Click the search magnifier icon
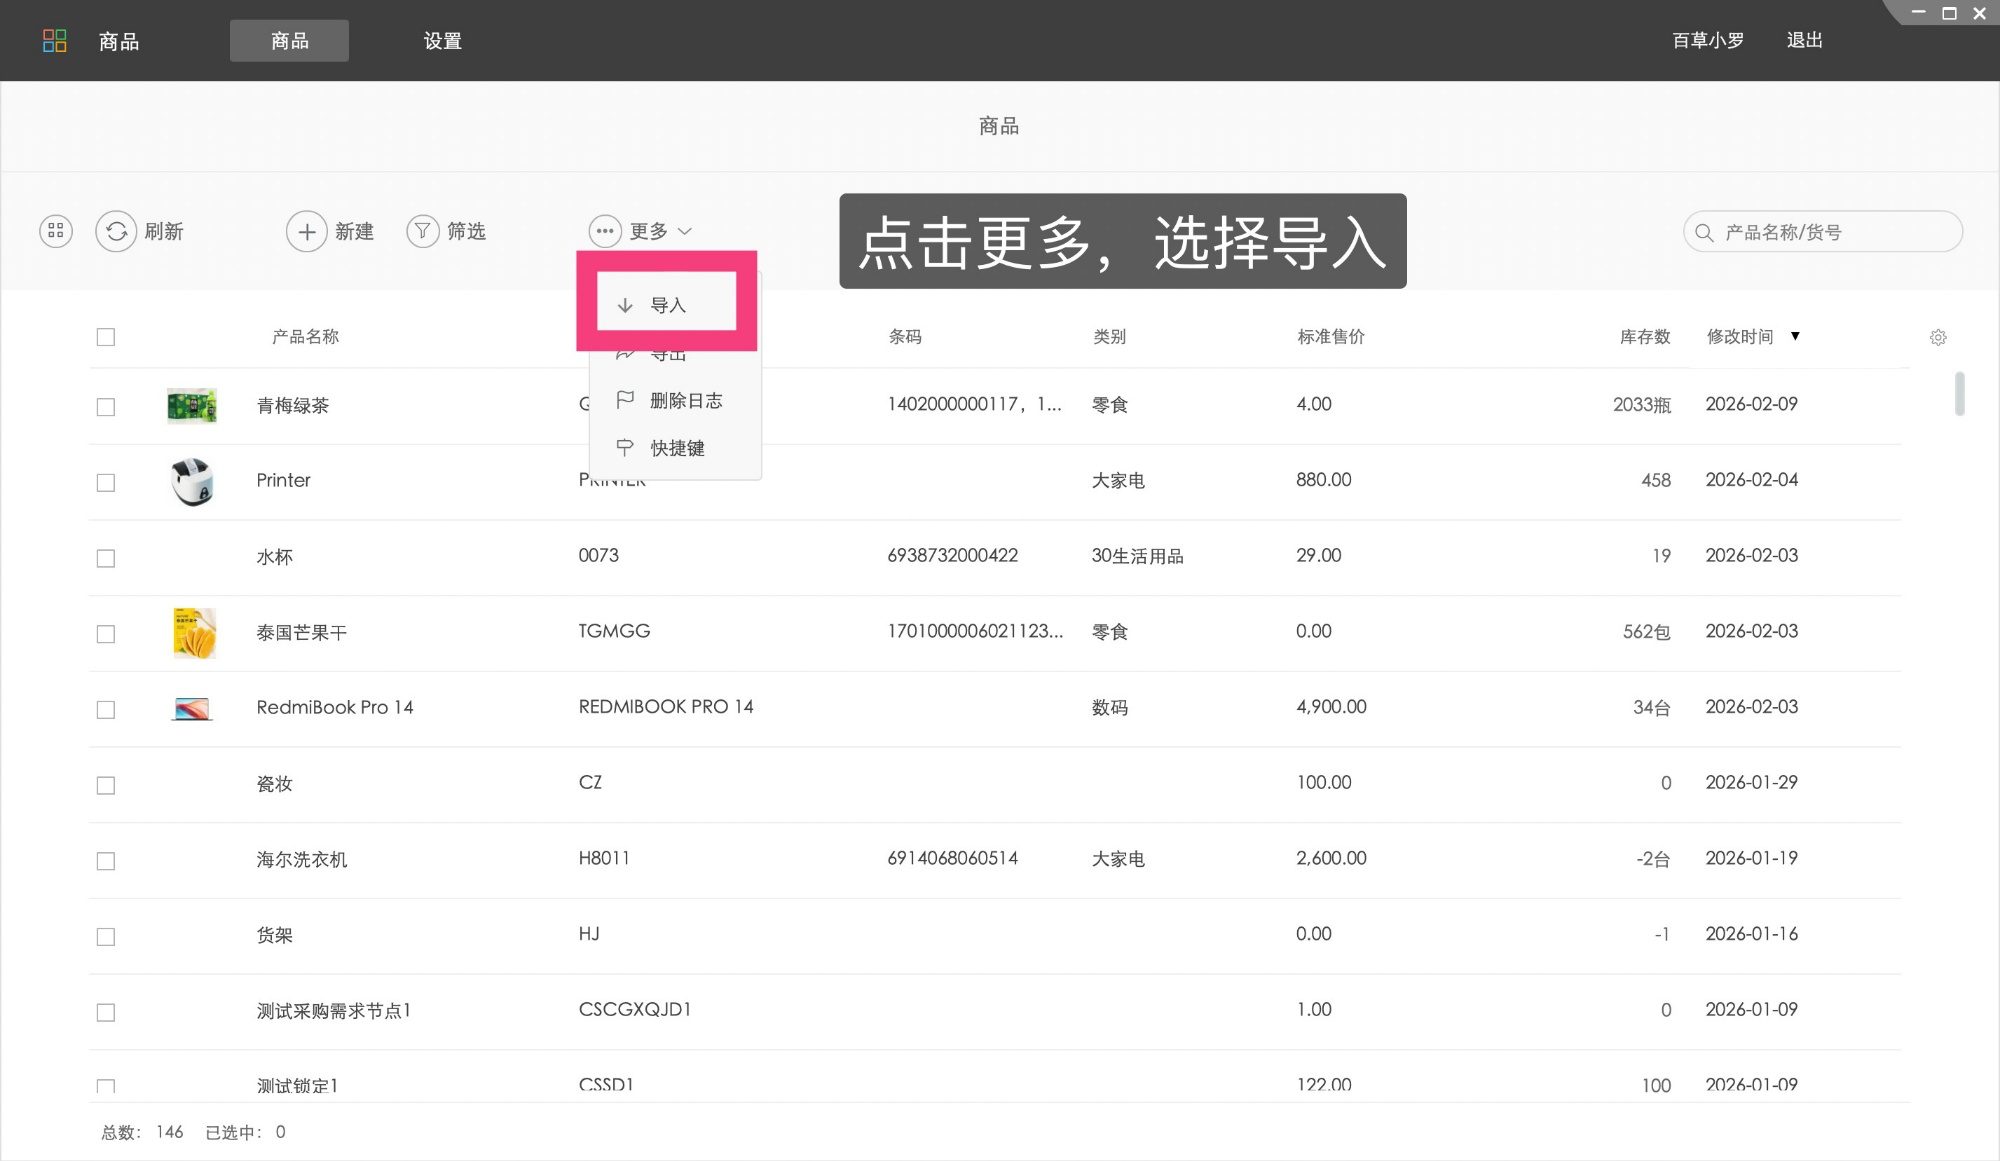Viewport: 2000px width, 1161px height. 1704,232
